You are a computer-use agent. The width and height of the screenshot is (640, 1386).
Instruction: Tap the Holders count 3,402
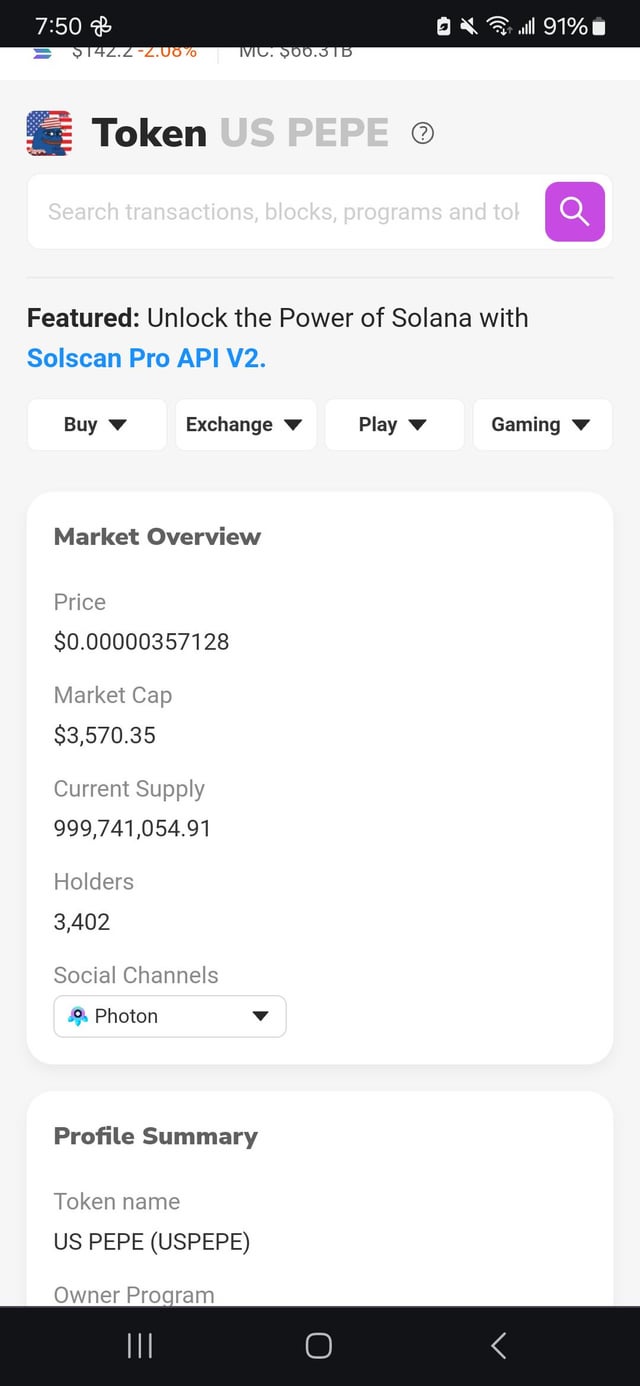click(x=82, y=922)
